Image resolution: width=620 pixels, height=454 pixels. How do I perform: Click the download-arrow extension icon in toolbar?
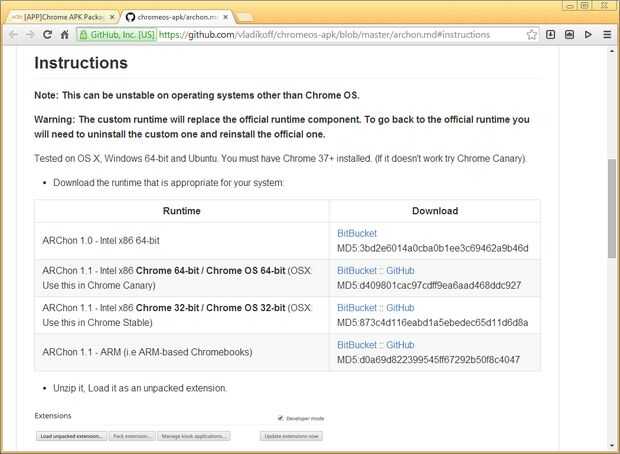pyautogui.click(x=550, y=35)
